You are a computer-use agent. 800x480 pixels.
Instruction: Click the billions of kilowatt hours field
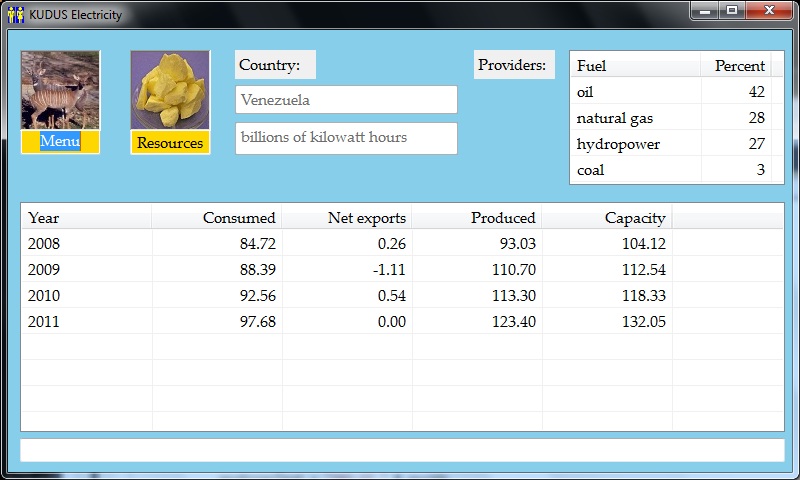[346, 138]
